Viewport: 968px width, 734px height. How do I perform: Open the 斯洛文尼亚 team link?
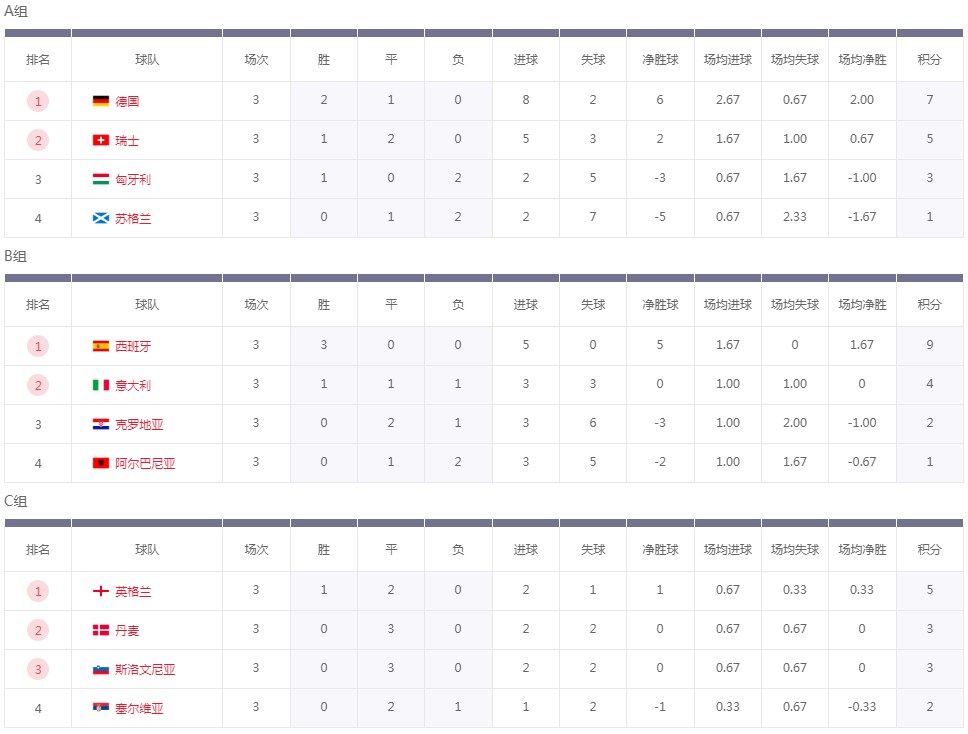click(145, 669)
